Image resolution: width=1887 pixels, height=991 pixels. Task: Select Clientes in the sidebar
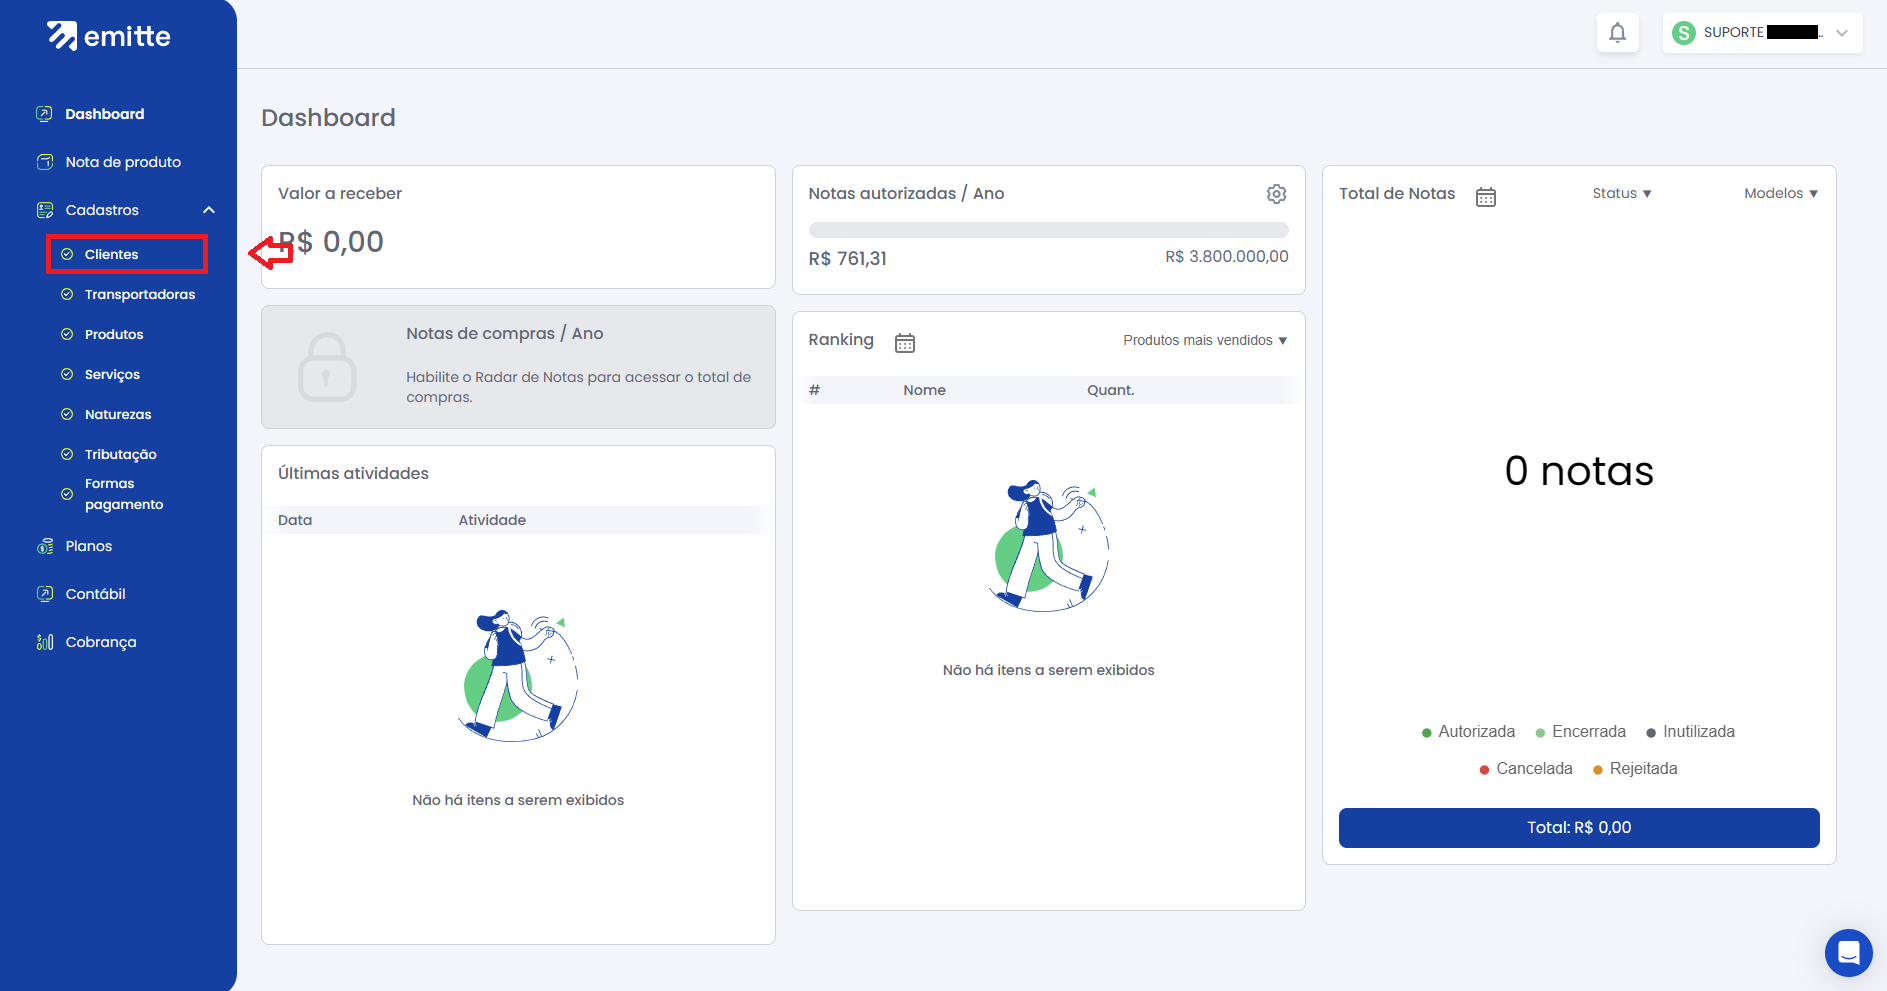click(112, 255)
